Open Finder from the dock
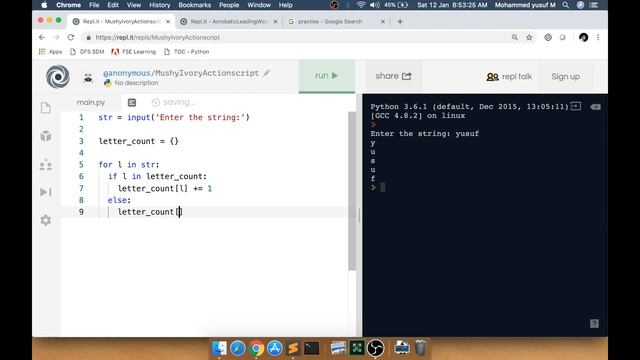The image size is (640, 360). click(x=219, y=348)
